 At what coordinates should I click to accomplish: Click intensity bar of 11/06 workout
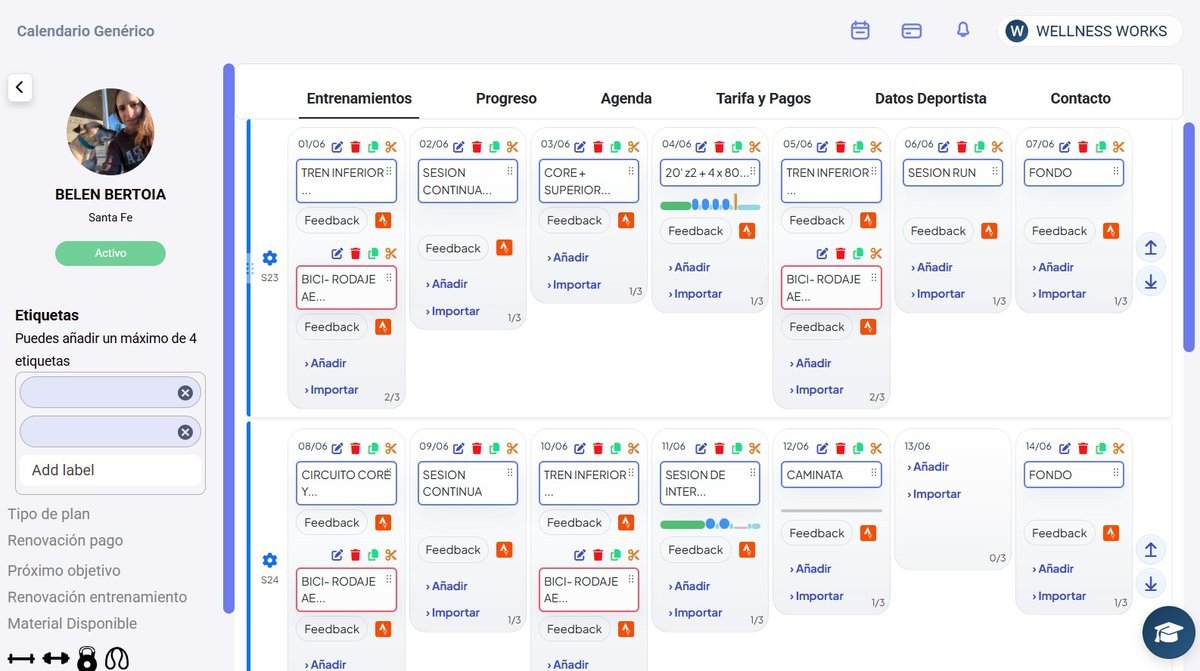click(x=710, y=524)
